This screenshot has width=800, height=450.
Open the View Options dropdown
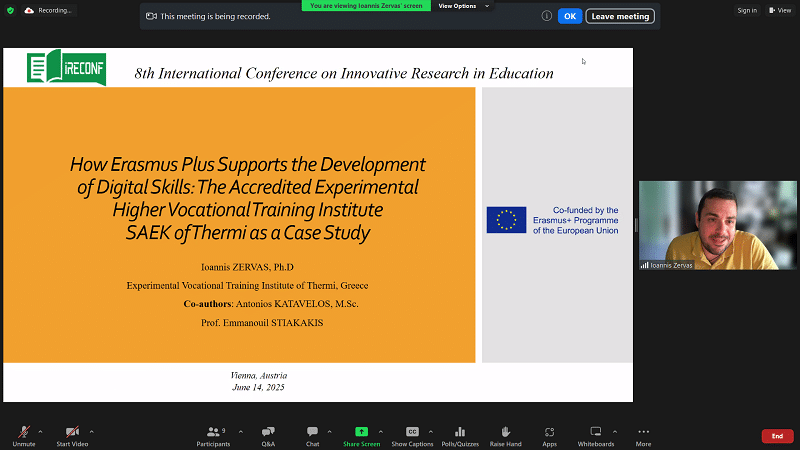point(465,5)
